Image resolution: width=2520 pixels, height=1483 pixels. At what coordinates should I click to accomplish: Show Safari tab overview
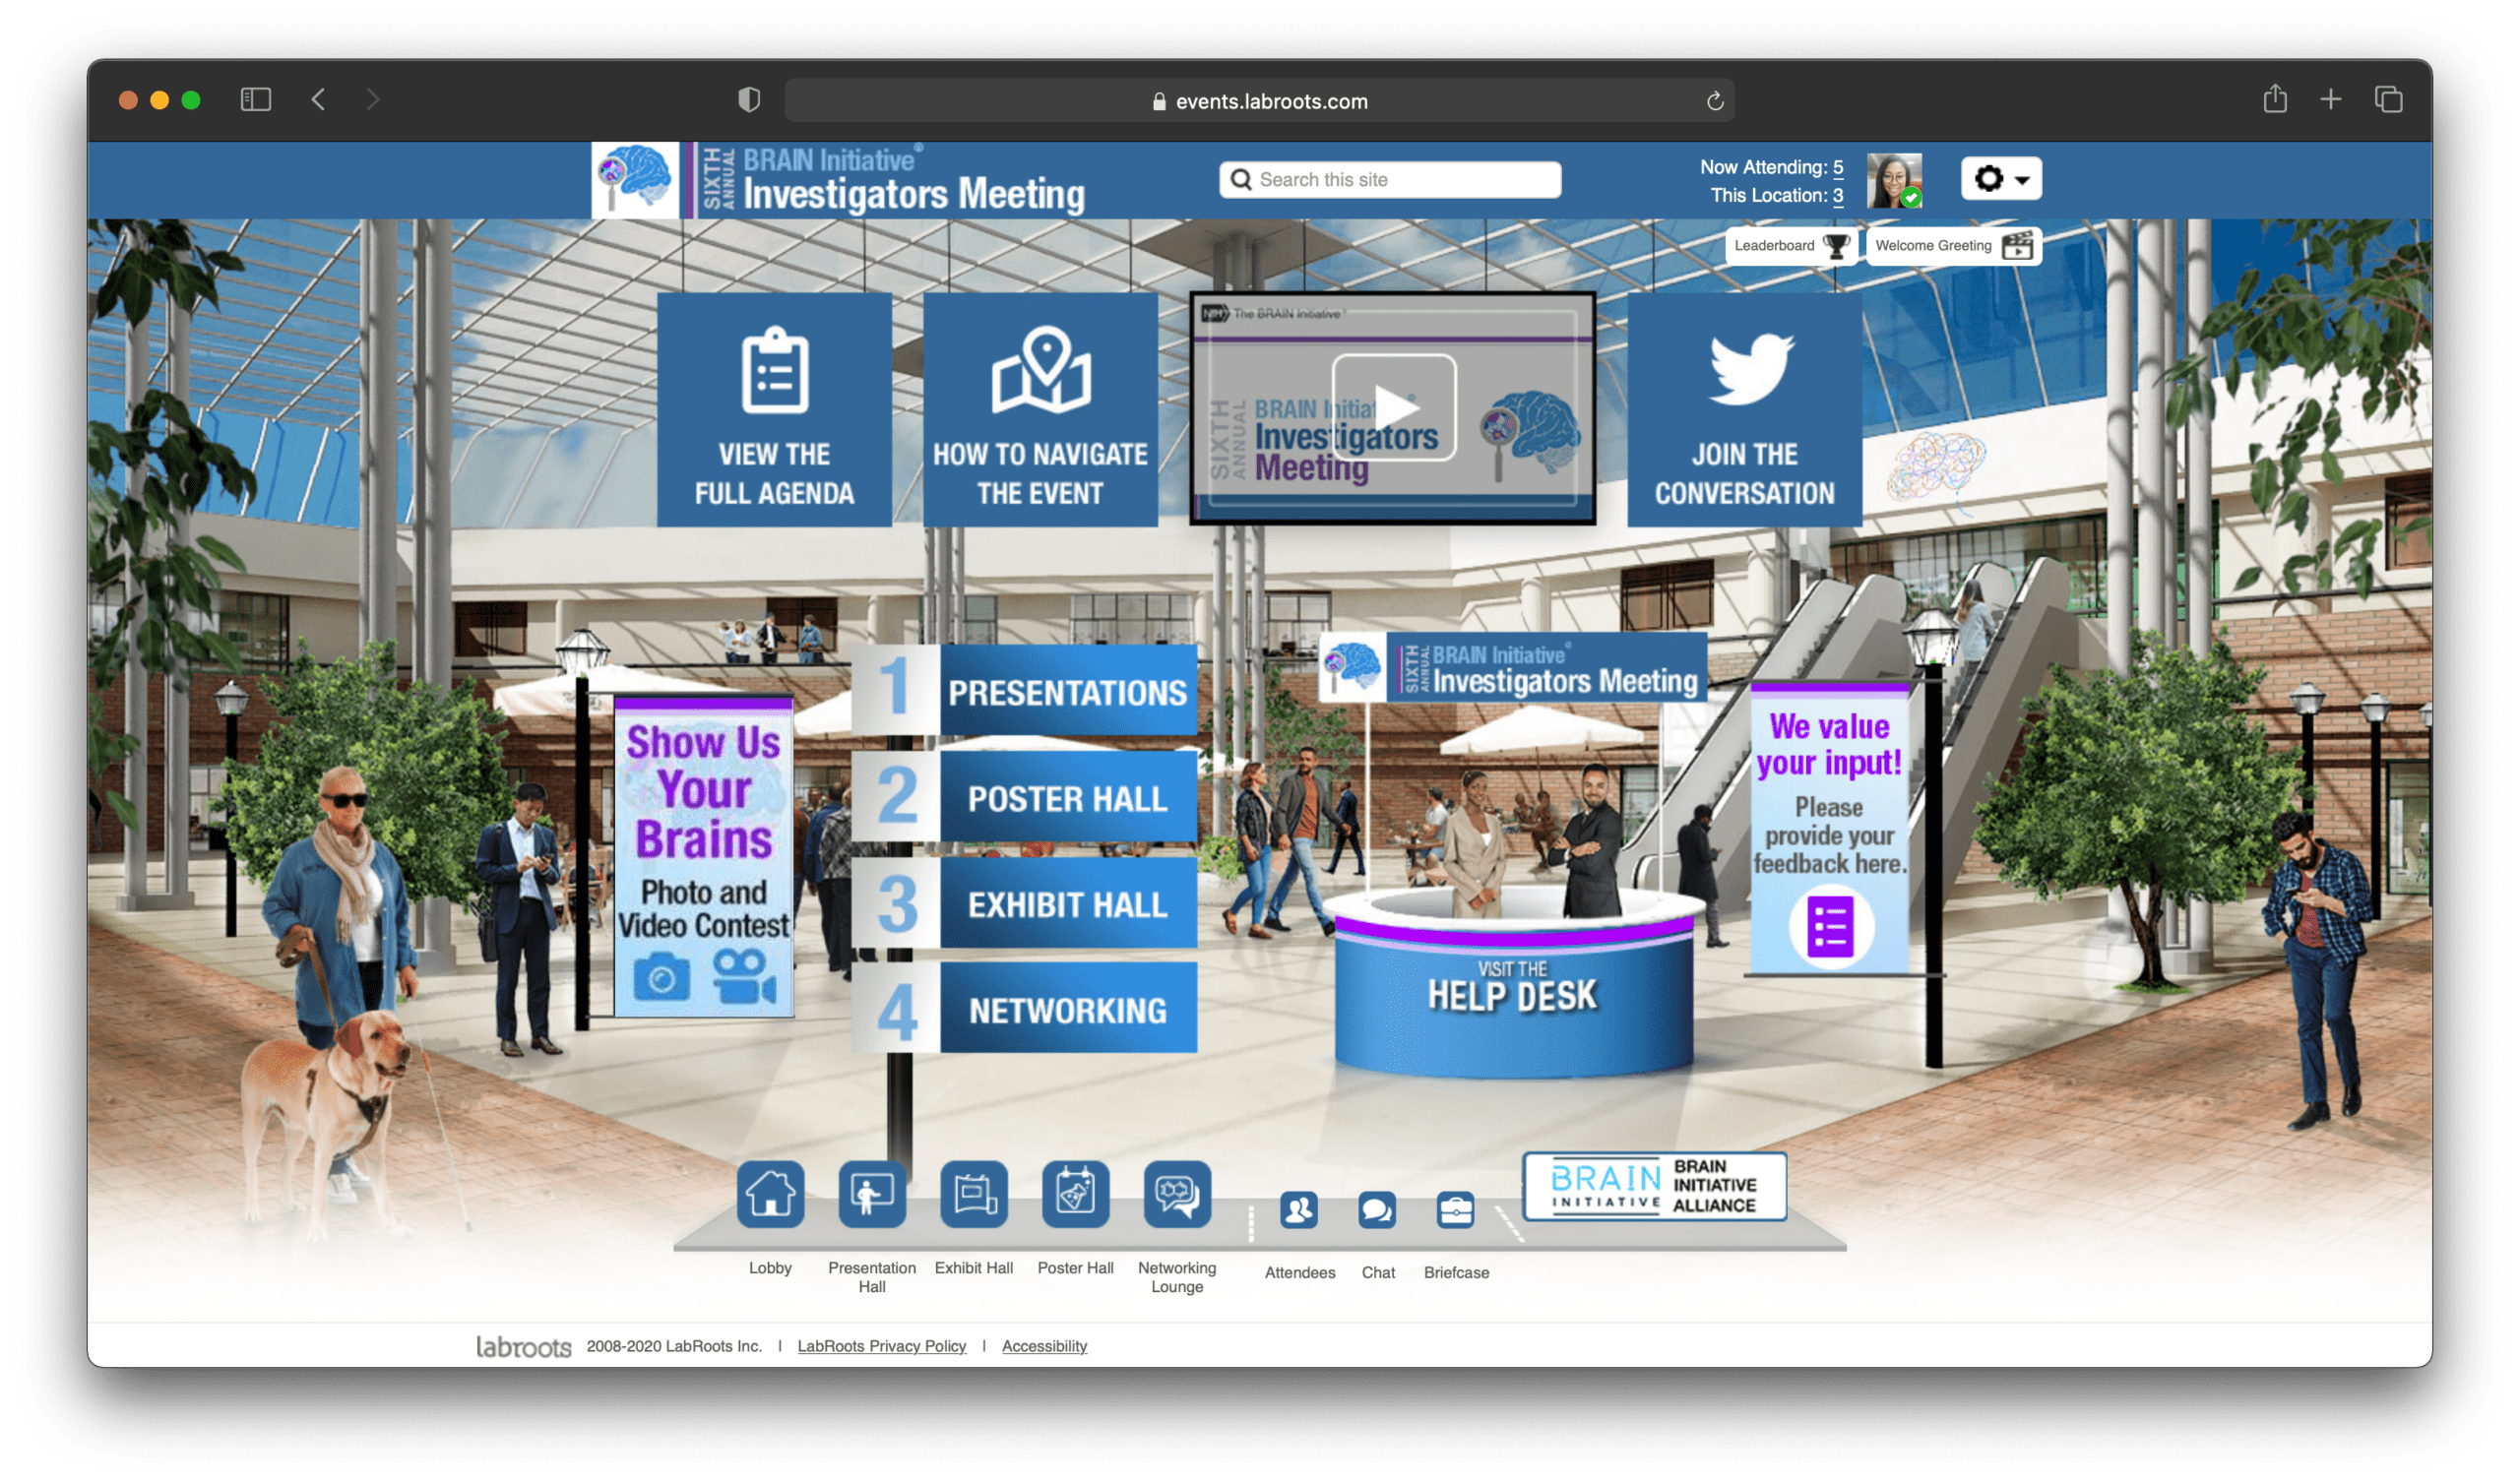pos(2389,99)
